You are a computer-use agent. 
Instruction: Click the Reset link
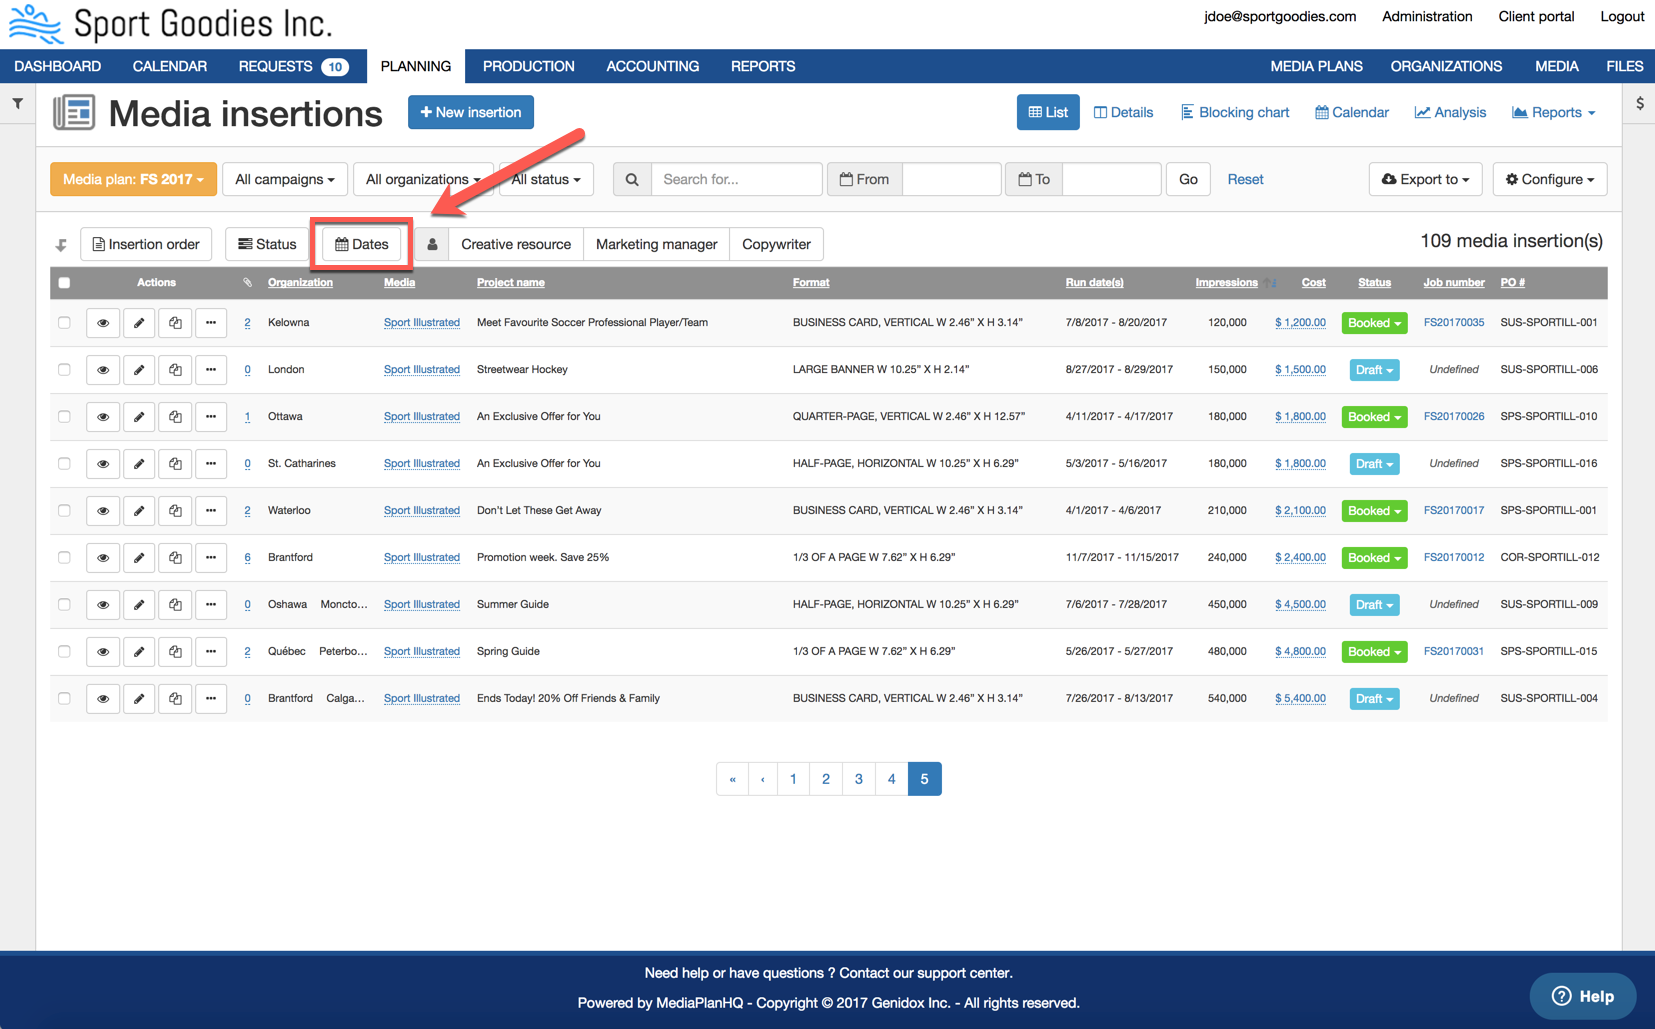coord(1245,180)
